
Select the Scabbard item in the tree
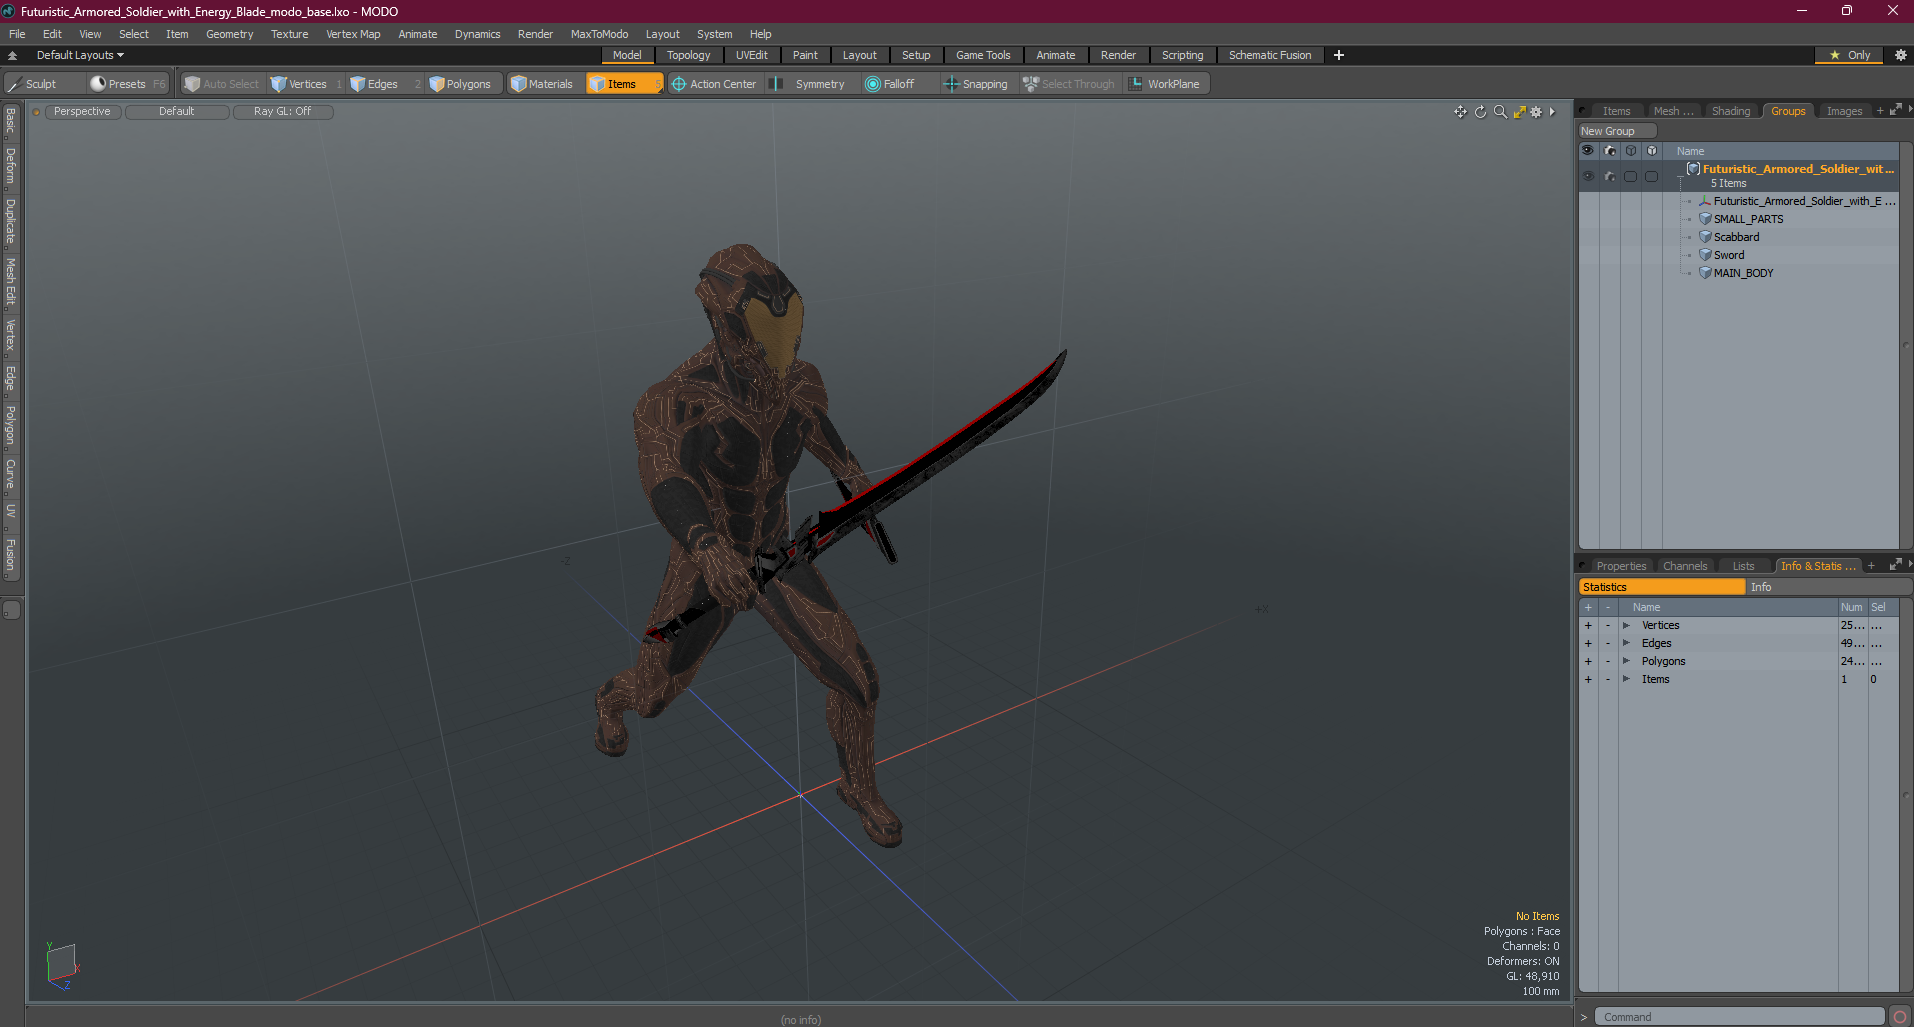point(1736,237)
